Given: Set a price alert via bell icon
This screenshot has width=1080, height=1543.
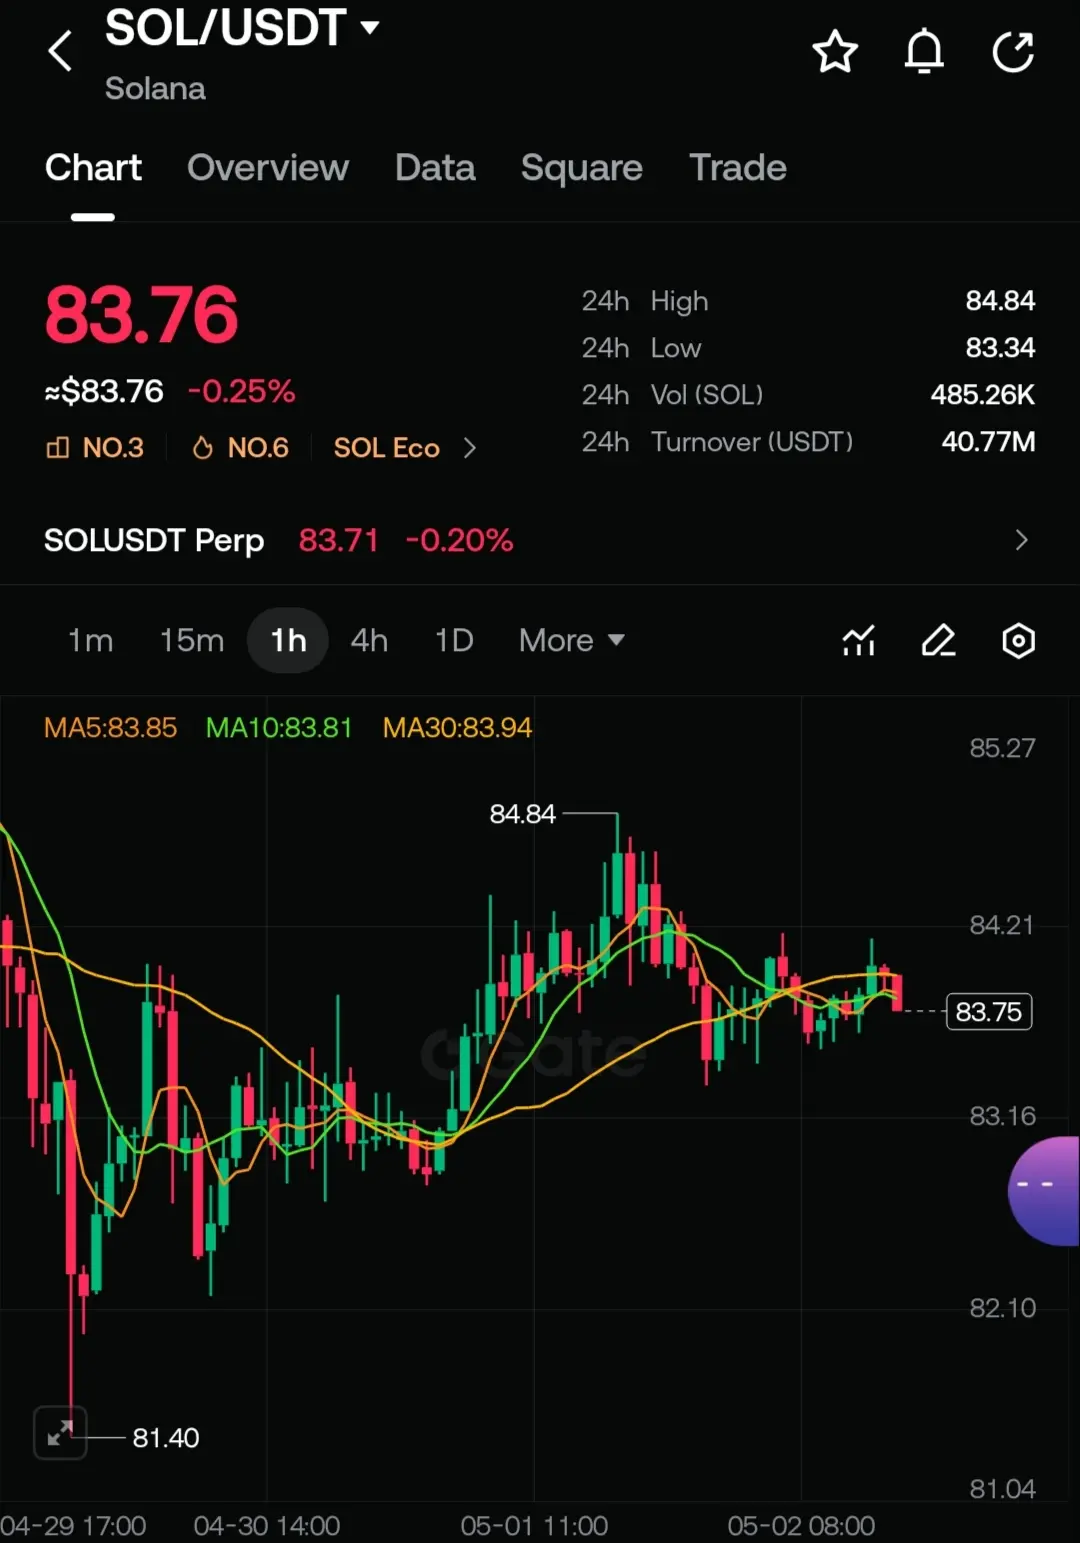Looking at the screenshot, I should 924,52.
